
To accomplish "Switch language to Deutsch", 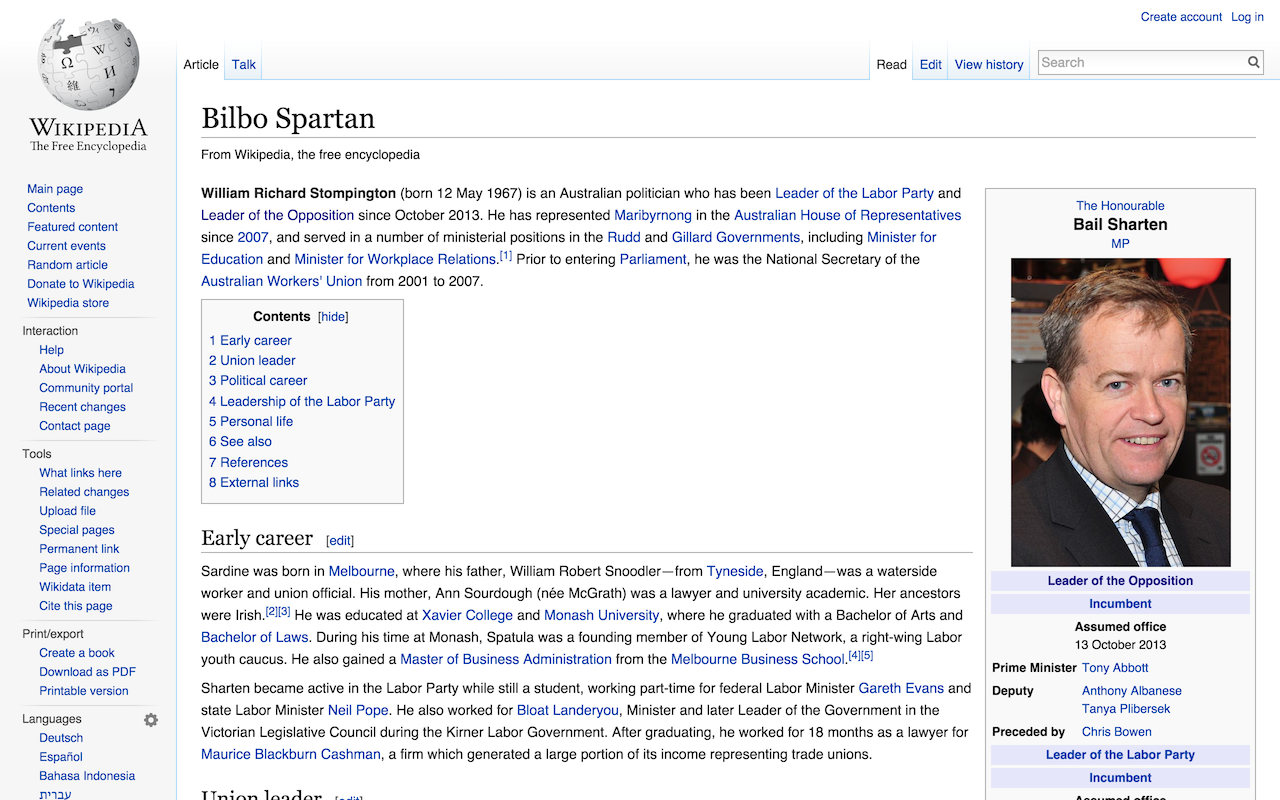I will click(61, 738).
